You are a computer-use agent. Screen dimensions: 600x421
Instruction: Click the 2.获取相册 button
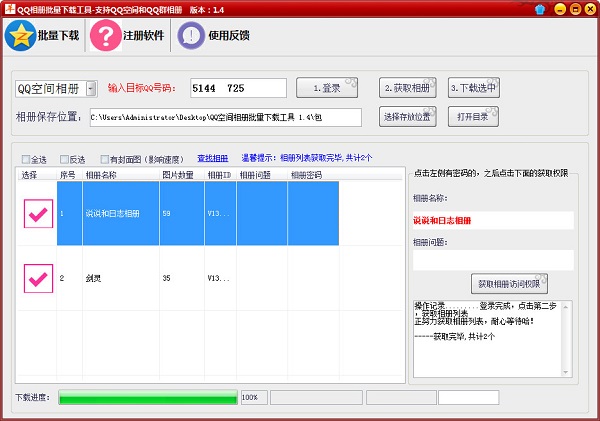408,88
